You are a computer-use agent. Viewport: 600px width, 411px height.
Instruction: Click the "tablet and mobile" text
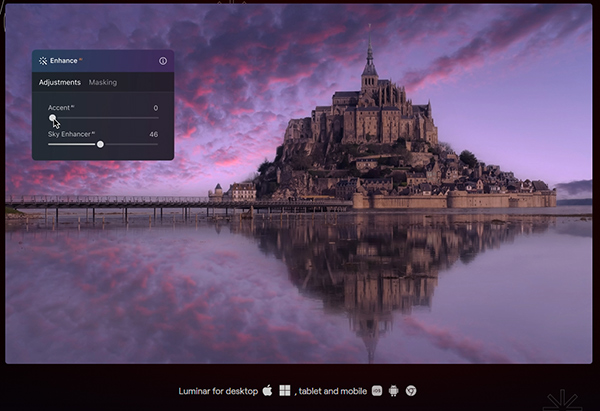pos(332,390)
